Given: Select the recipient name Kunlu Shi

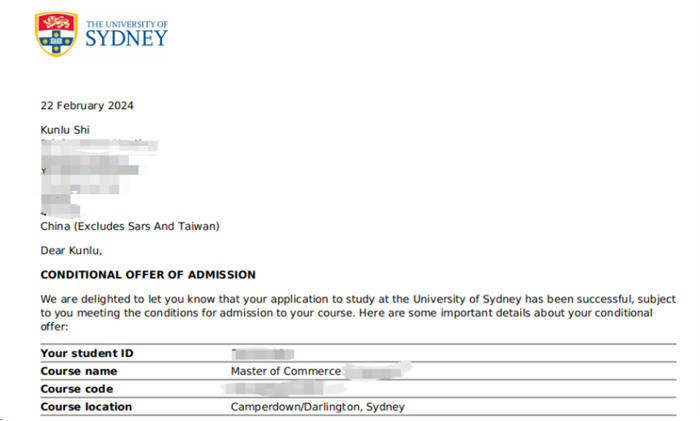Looking at the screenshot, I should tap(65, 130).
